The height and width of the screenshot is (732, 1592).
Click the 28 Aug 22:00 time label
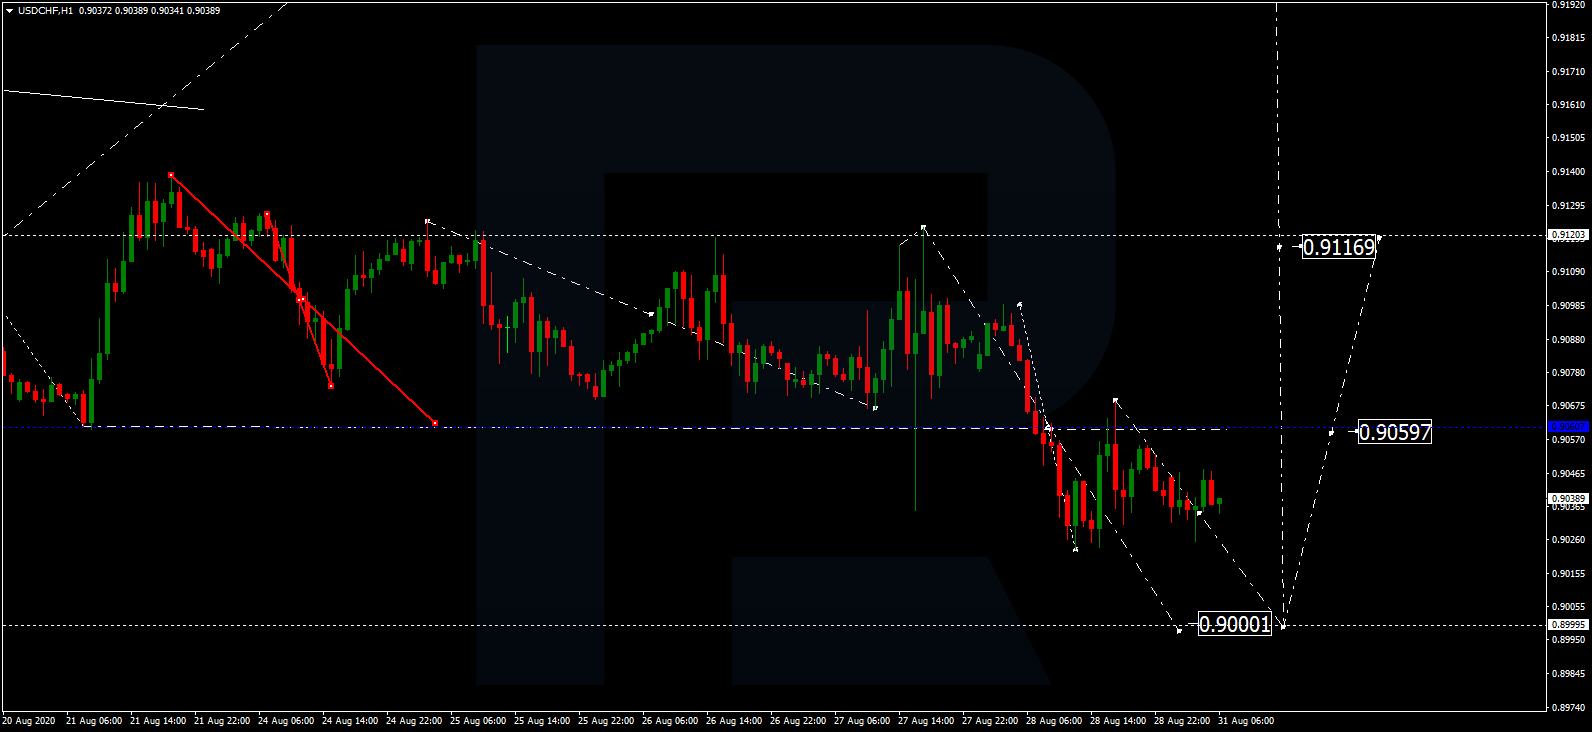1182,721
